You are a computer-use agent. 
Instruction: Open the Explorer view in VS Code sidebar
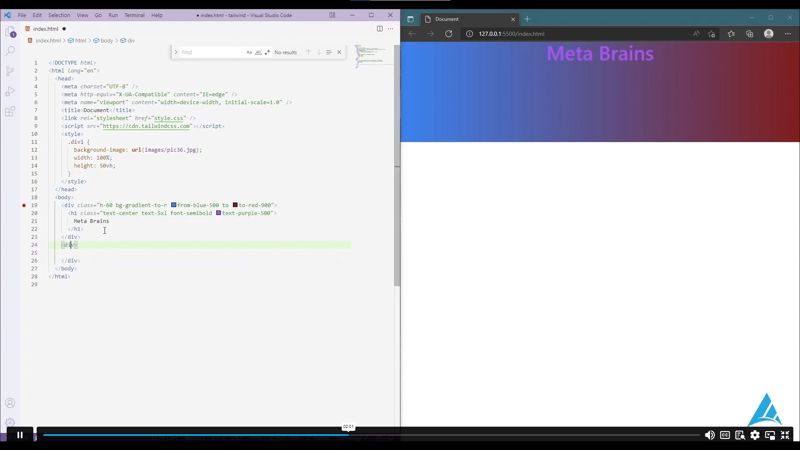point(10,32)
